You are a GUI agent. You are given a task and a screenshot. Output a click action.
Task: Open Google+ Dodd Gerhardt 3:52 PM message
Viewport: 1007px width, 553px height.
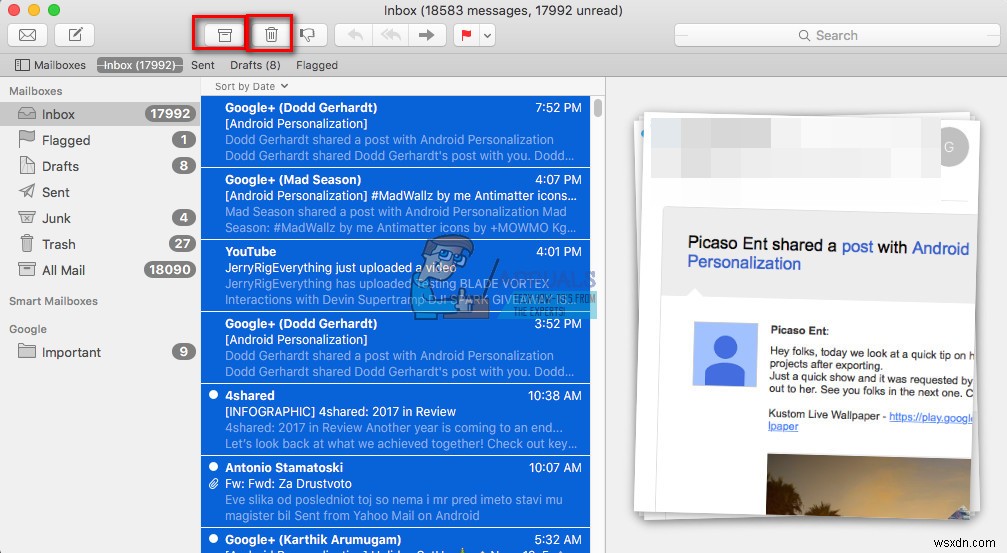(395, 347)
